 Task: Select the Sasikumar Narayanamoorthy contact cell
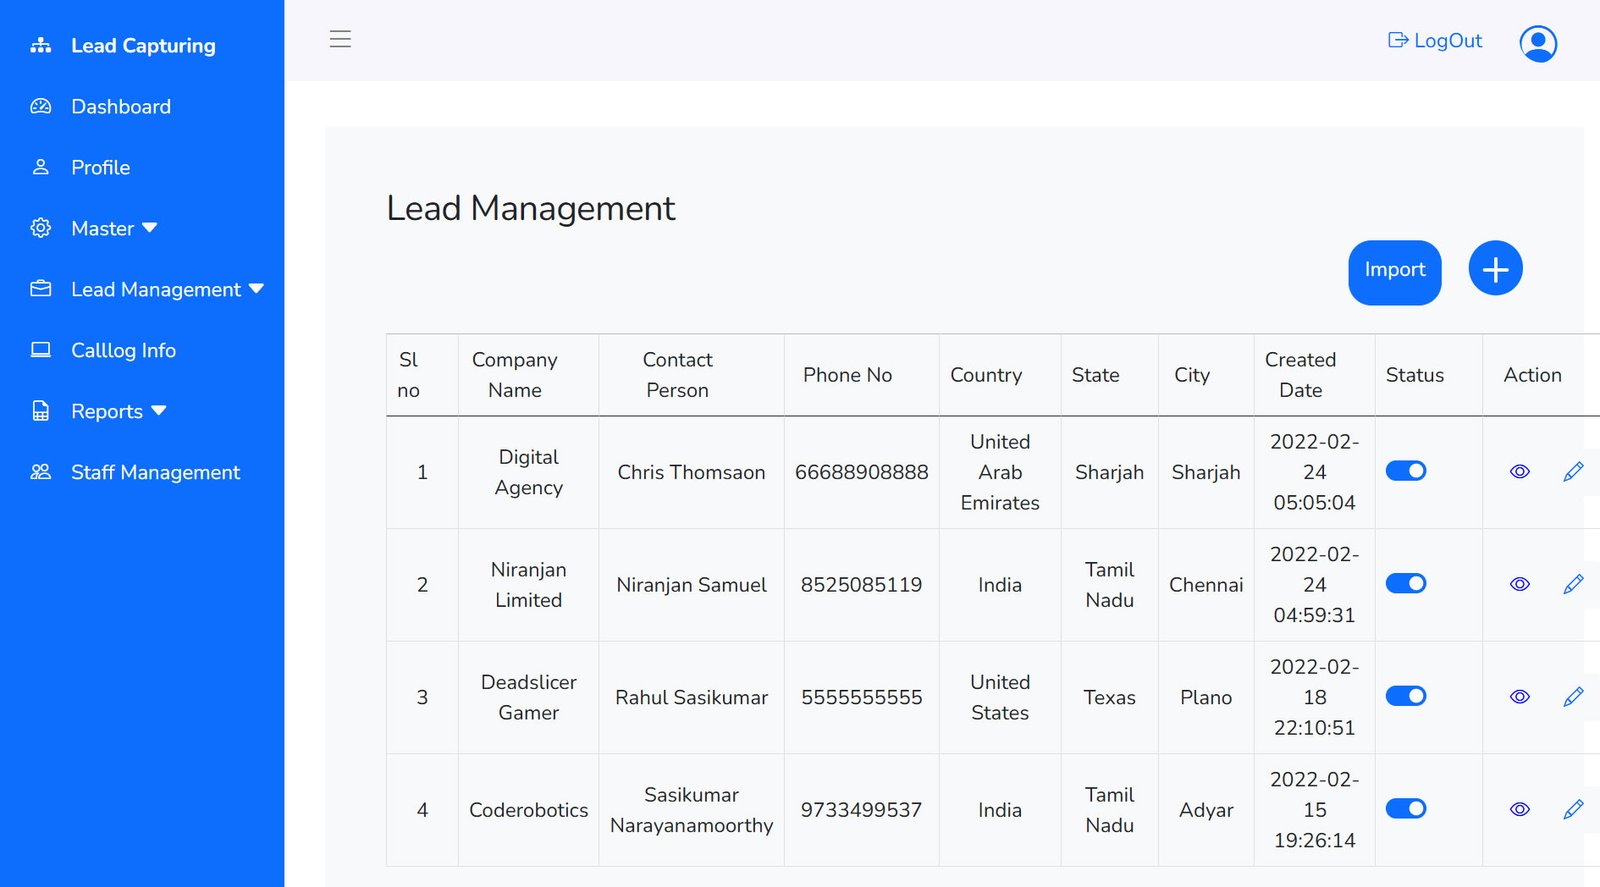(x=691, y=809)
